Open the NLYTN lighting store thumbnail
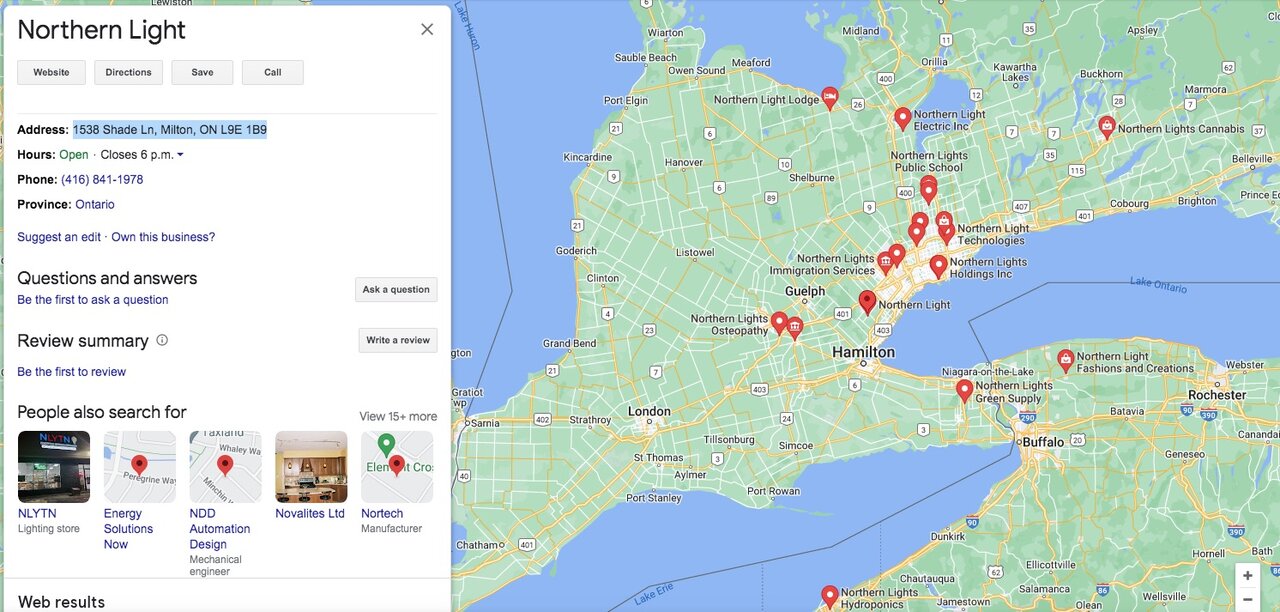This screenshot has height=612, width=1280. click(54, 467)
